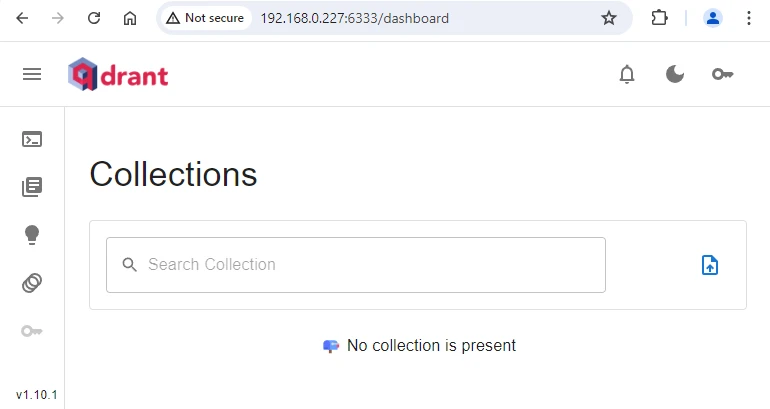Image resolution: width=770 pixels, height=409 pixels.
Task: Open the Collections page icon in sidebar
Action: (32, 187)
